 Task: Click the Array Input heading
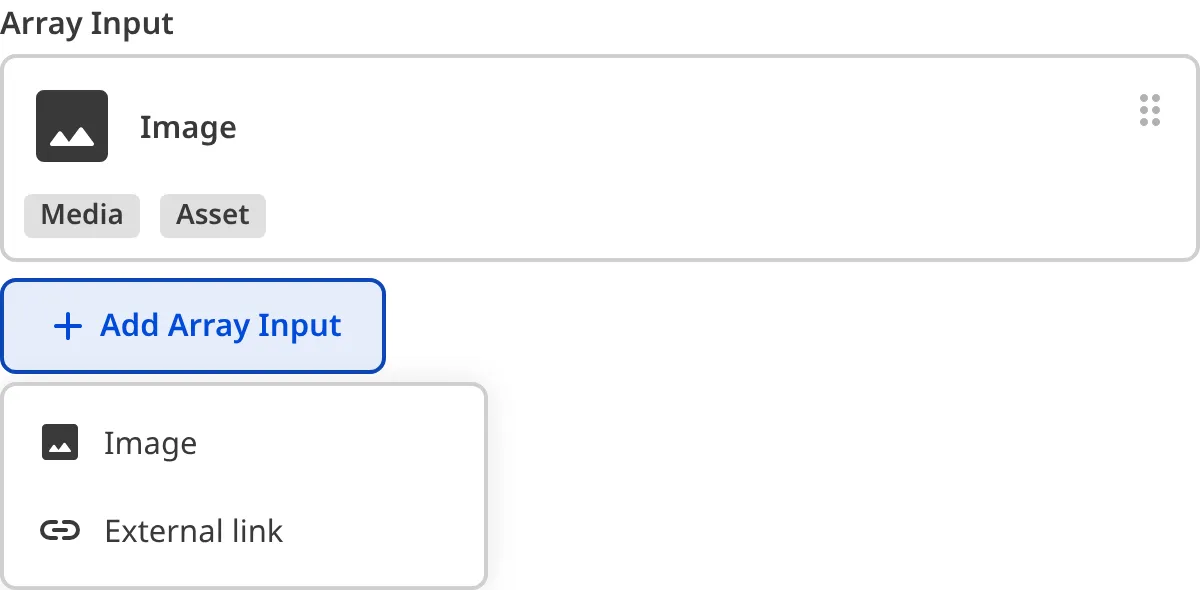pyautogui.click(x=86, y=22)
